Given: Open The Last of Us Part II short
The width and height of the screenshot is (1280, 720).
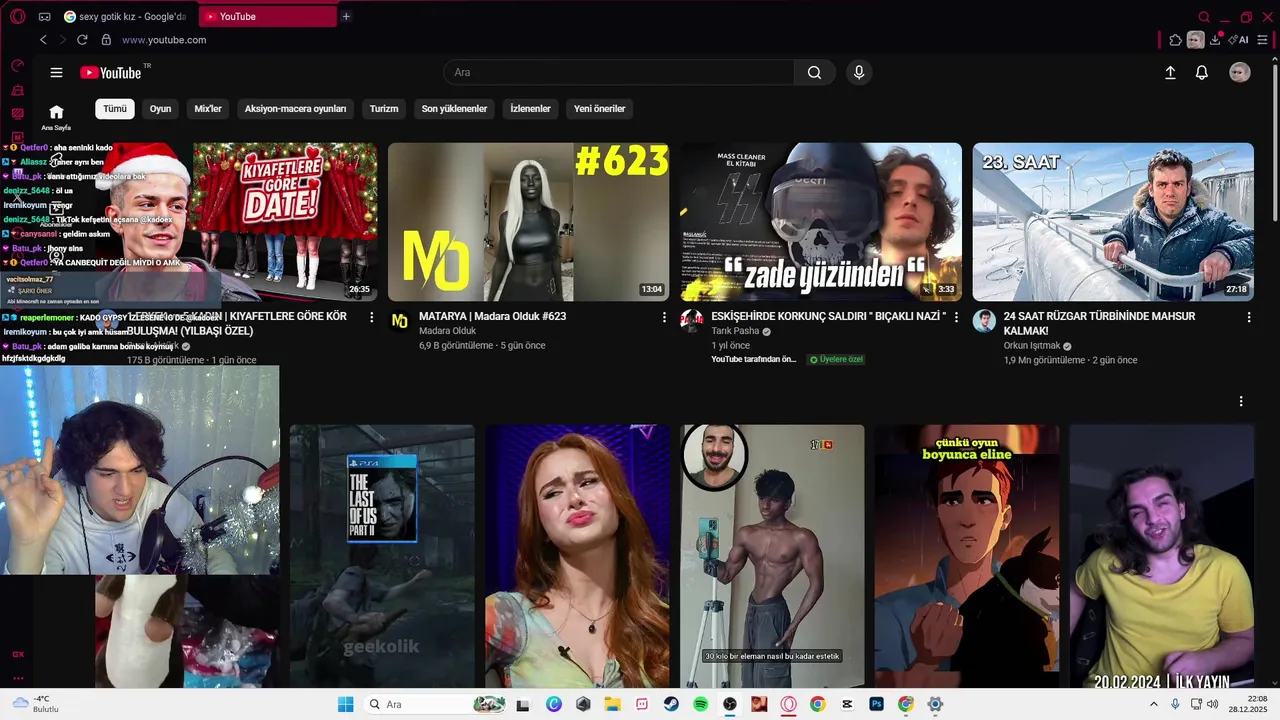Looking at the screenshot, I should coord(382,557).
